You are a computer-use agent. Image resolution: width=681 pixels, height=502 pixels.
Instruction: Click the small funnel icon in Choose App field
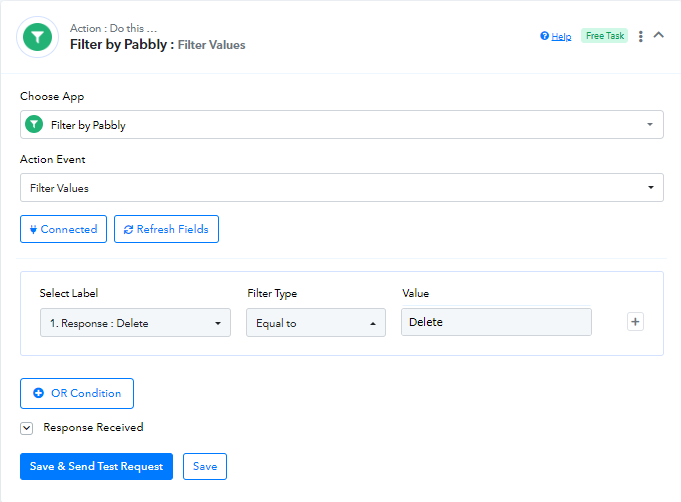[x=34, y=124]
